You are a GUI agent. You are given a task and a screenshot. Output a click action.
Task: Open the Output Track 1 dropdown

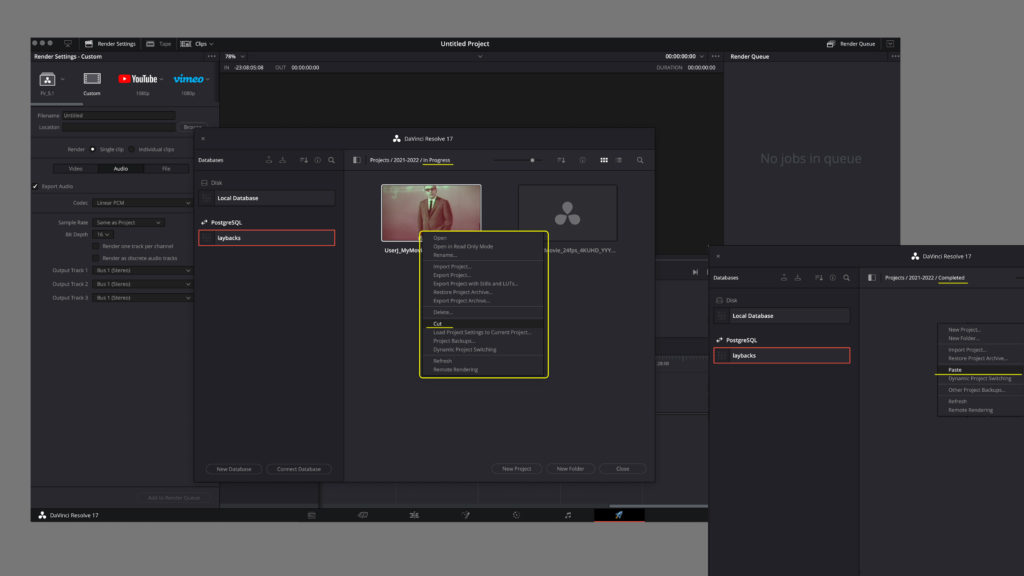click(x=142, y=270)
